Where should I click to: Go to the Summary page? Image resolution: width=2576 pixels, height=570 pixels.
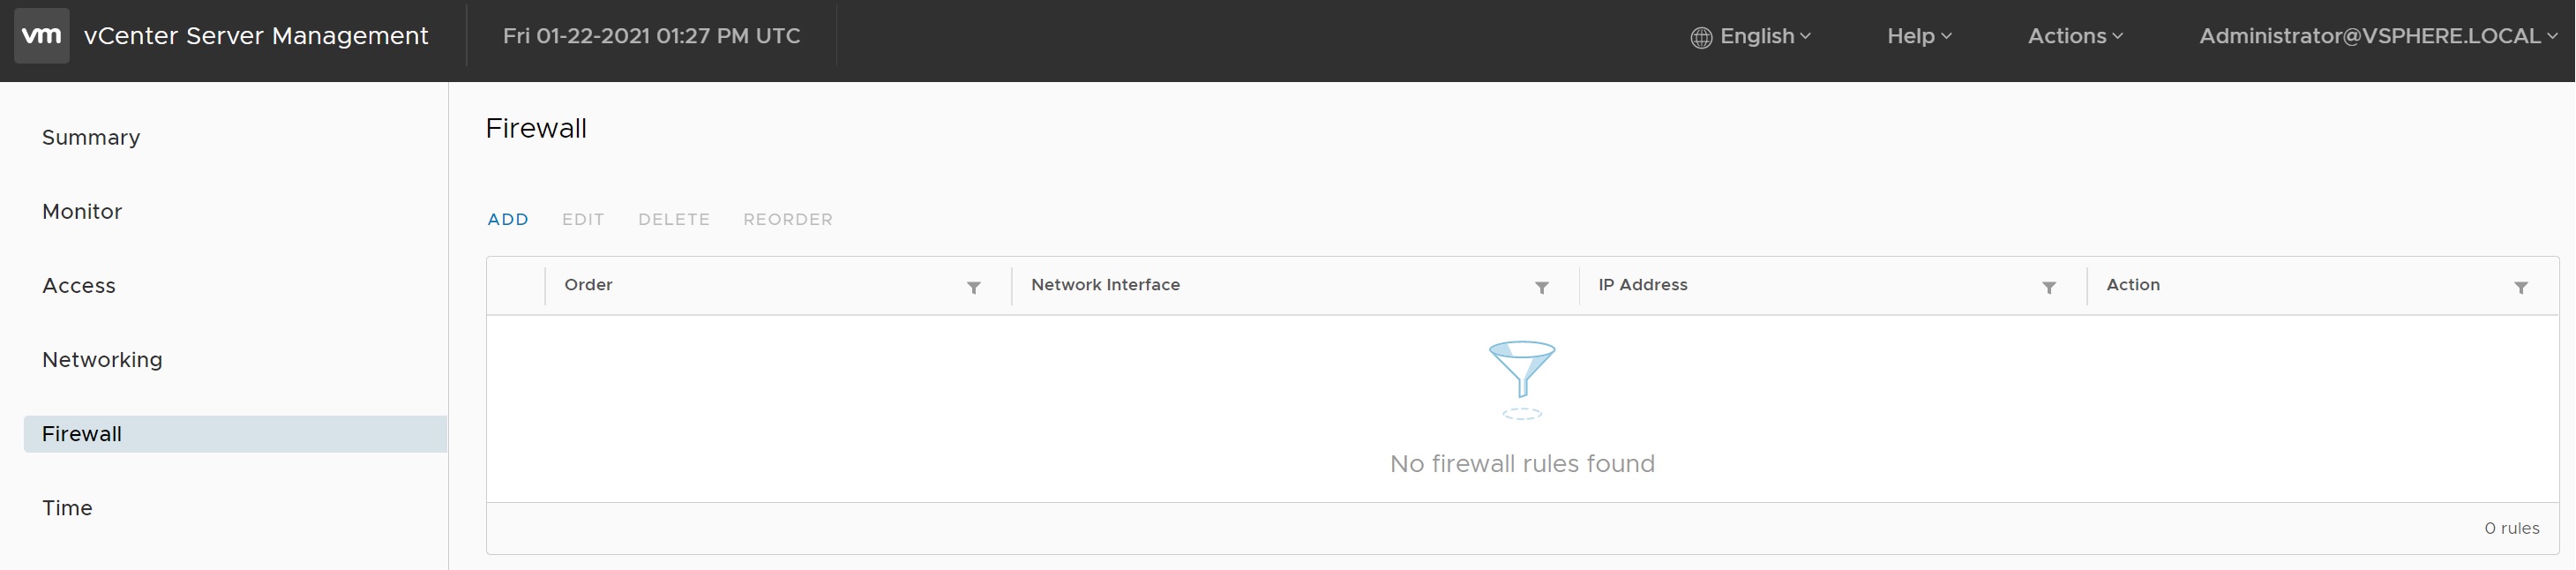tap(91, 138)
